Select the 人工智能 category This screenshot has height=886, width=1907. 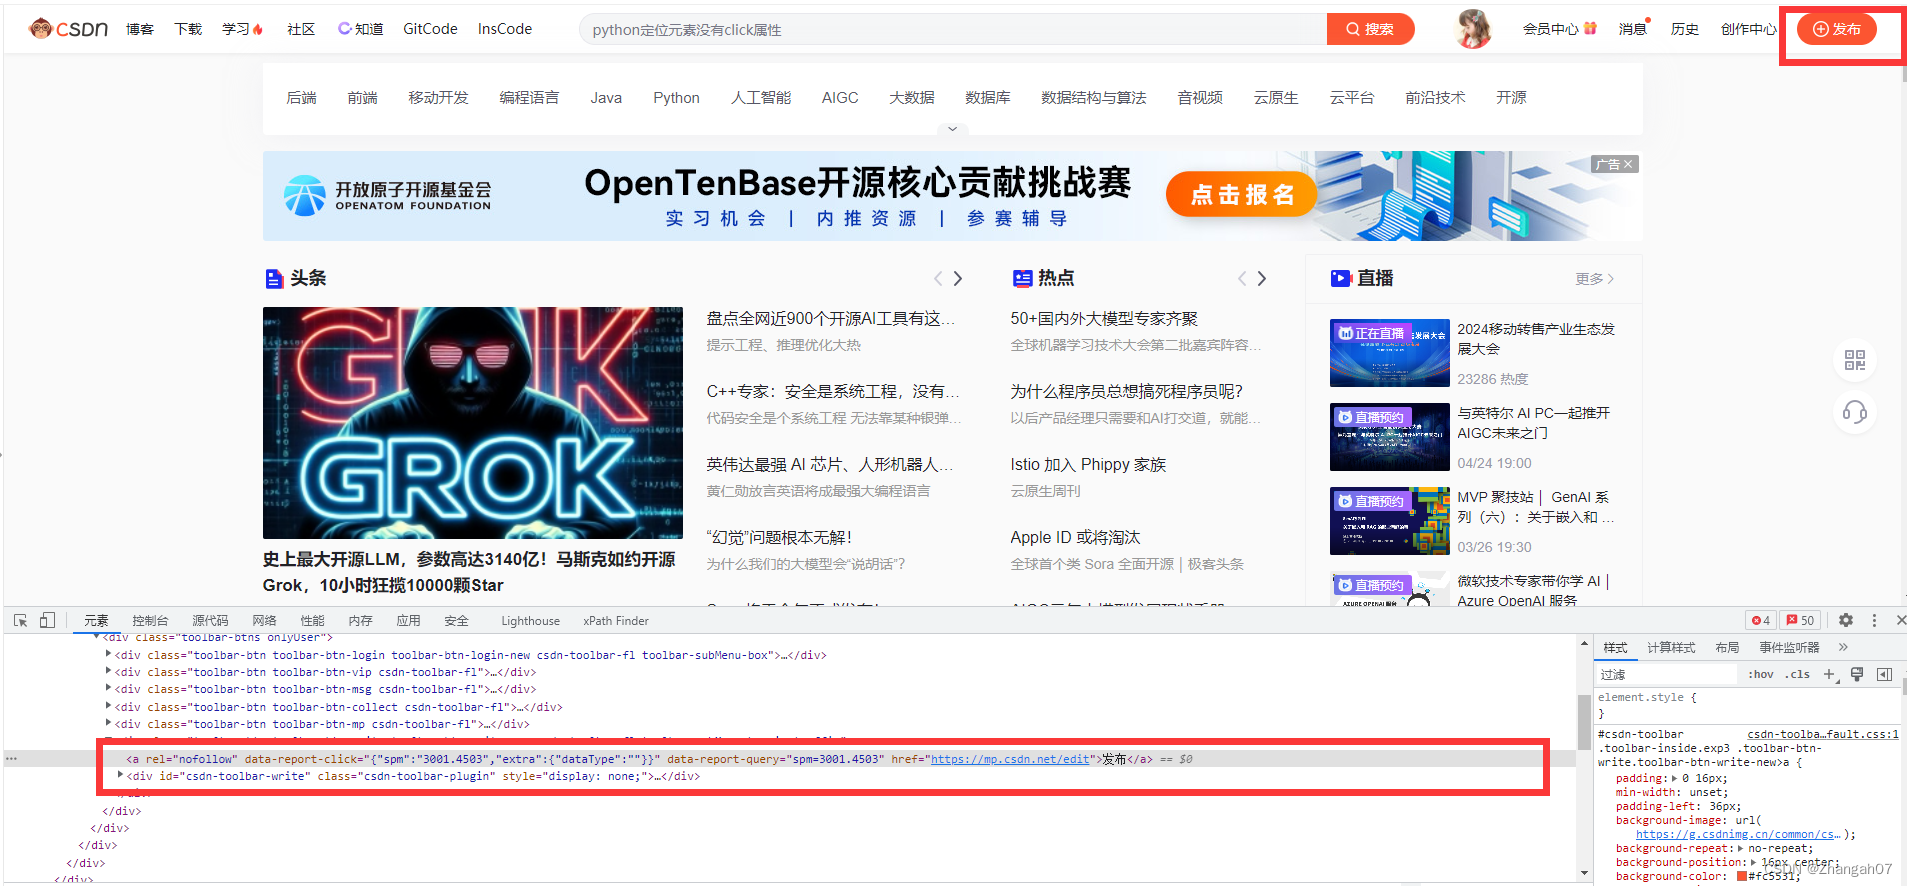point(761,97)
